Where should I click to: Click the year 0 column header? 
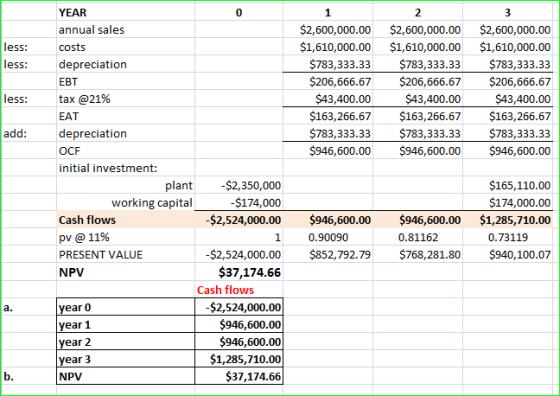pos(239,12)
